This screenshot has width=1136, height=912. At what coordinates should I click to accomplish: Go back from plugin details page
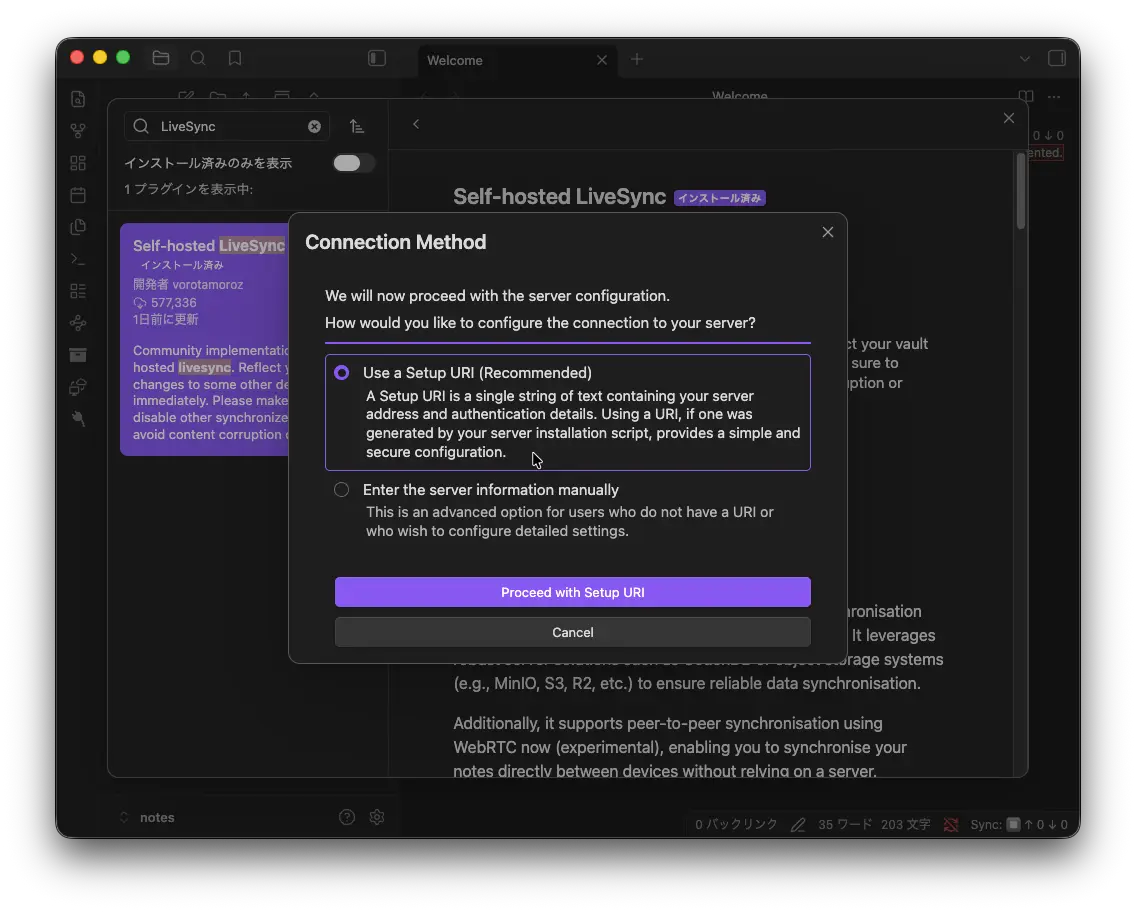point(416,124)
